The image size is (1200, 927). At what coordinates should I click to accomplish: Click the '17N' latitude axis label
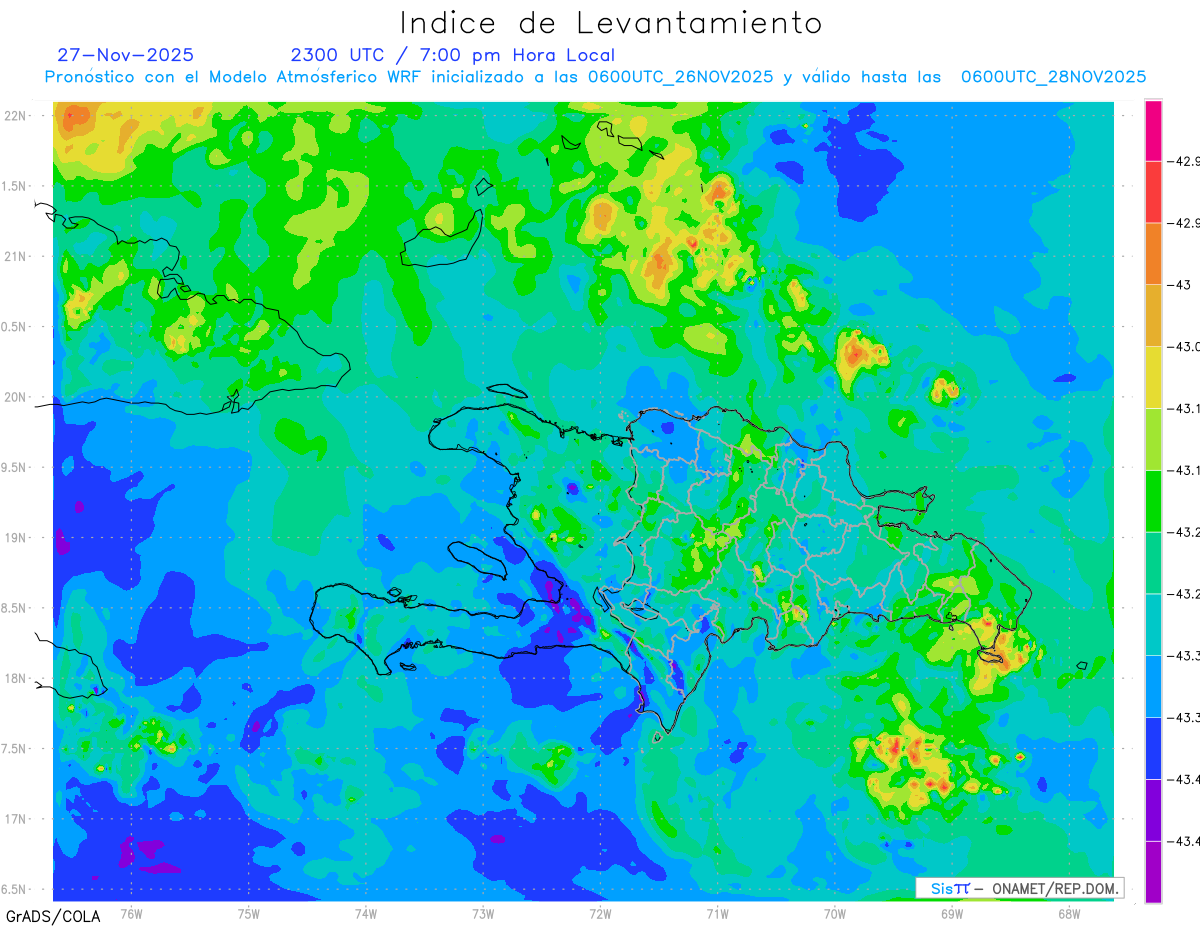(16, 819)
